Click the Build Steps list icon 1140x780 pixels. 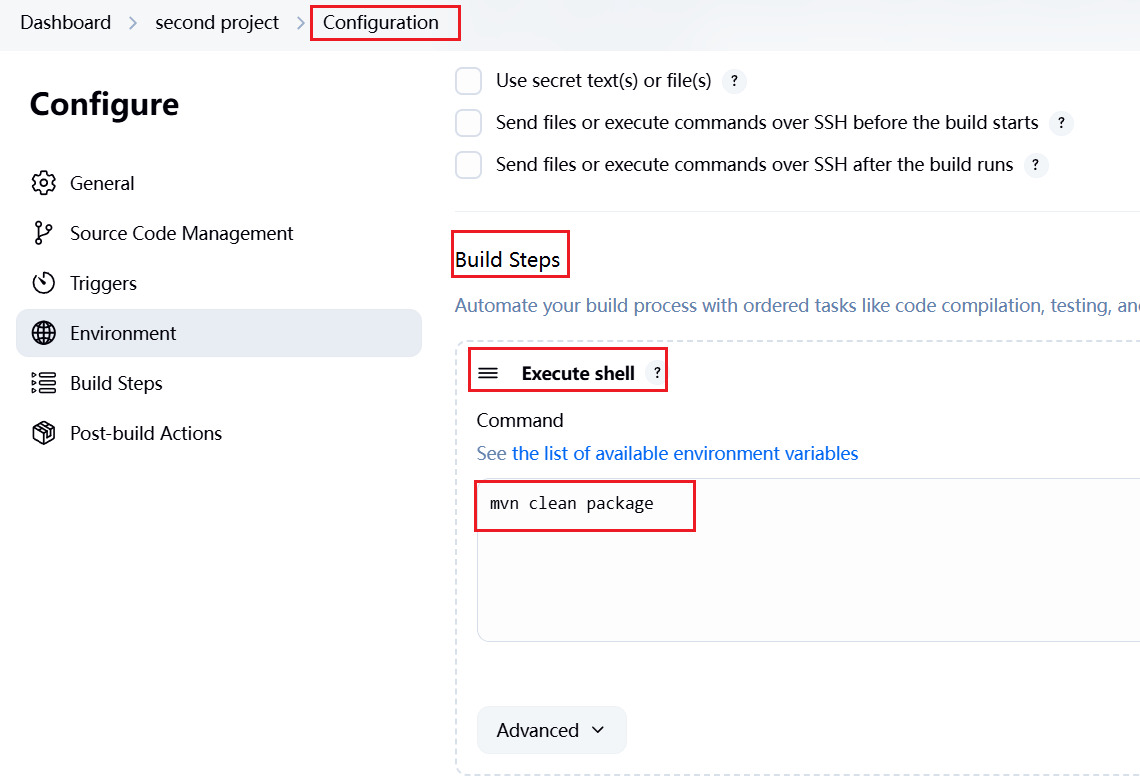click(x=44, y=383)
